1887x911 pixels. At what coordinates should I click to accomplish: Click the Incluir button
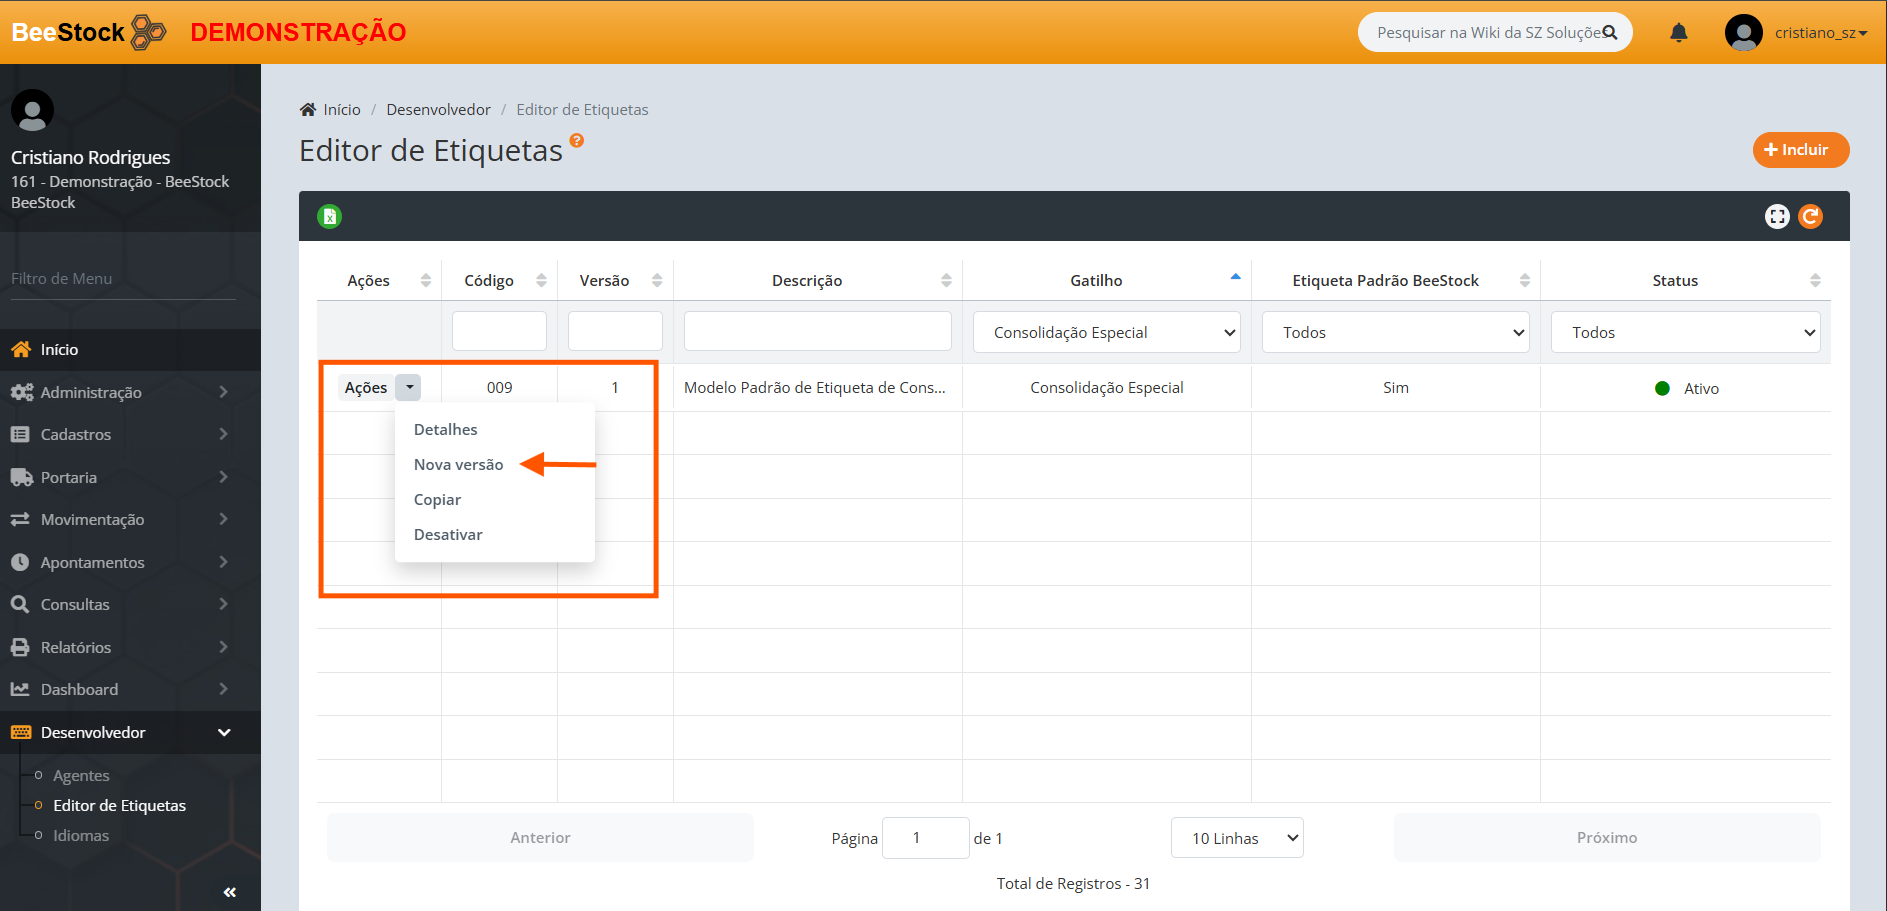pos(1800,150)
